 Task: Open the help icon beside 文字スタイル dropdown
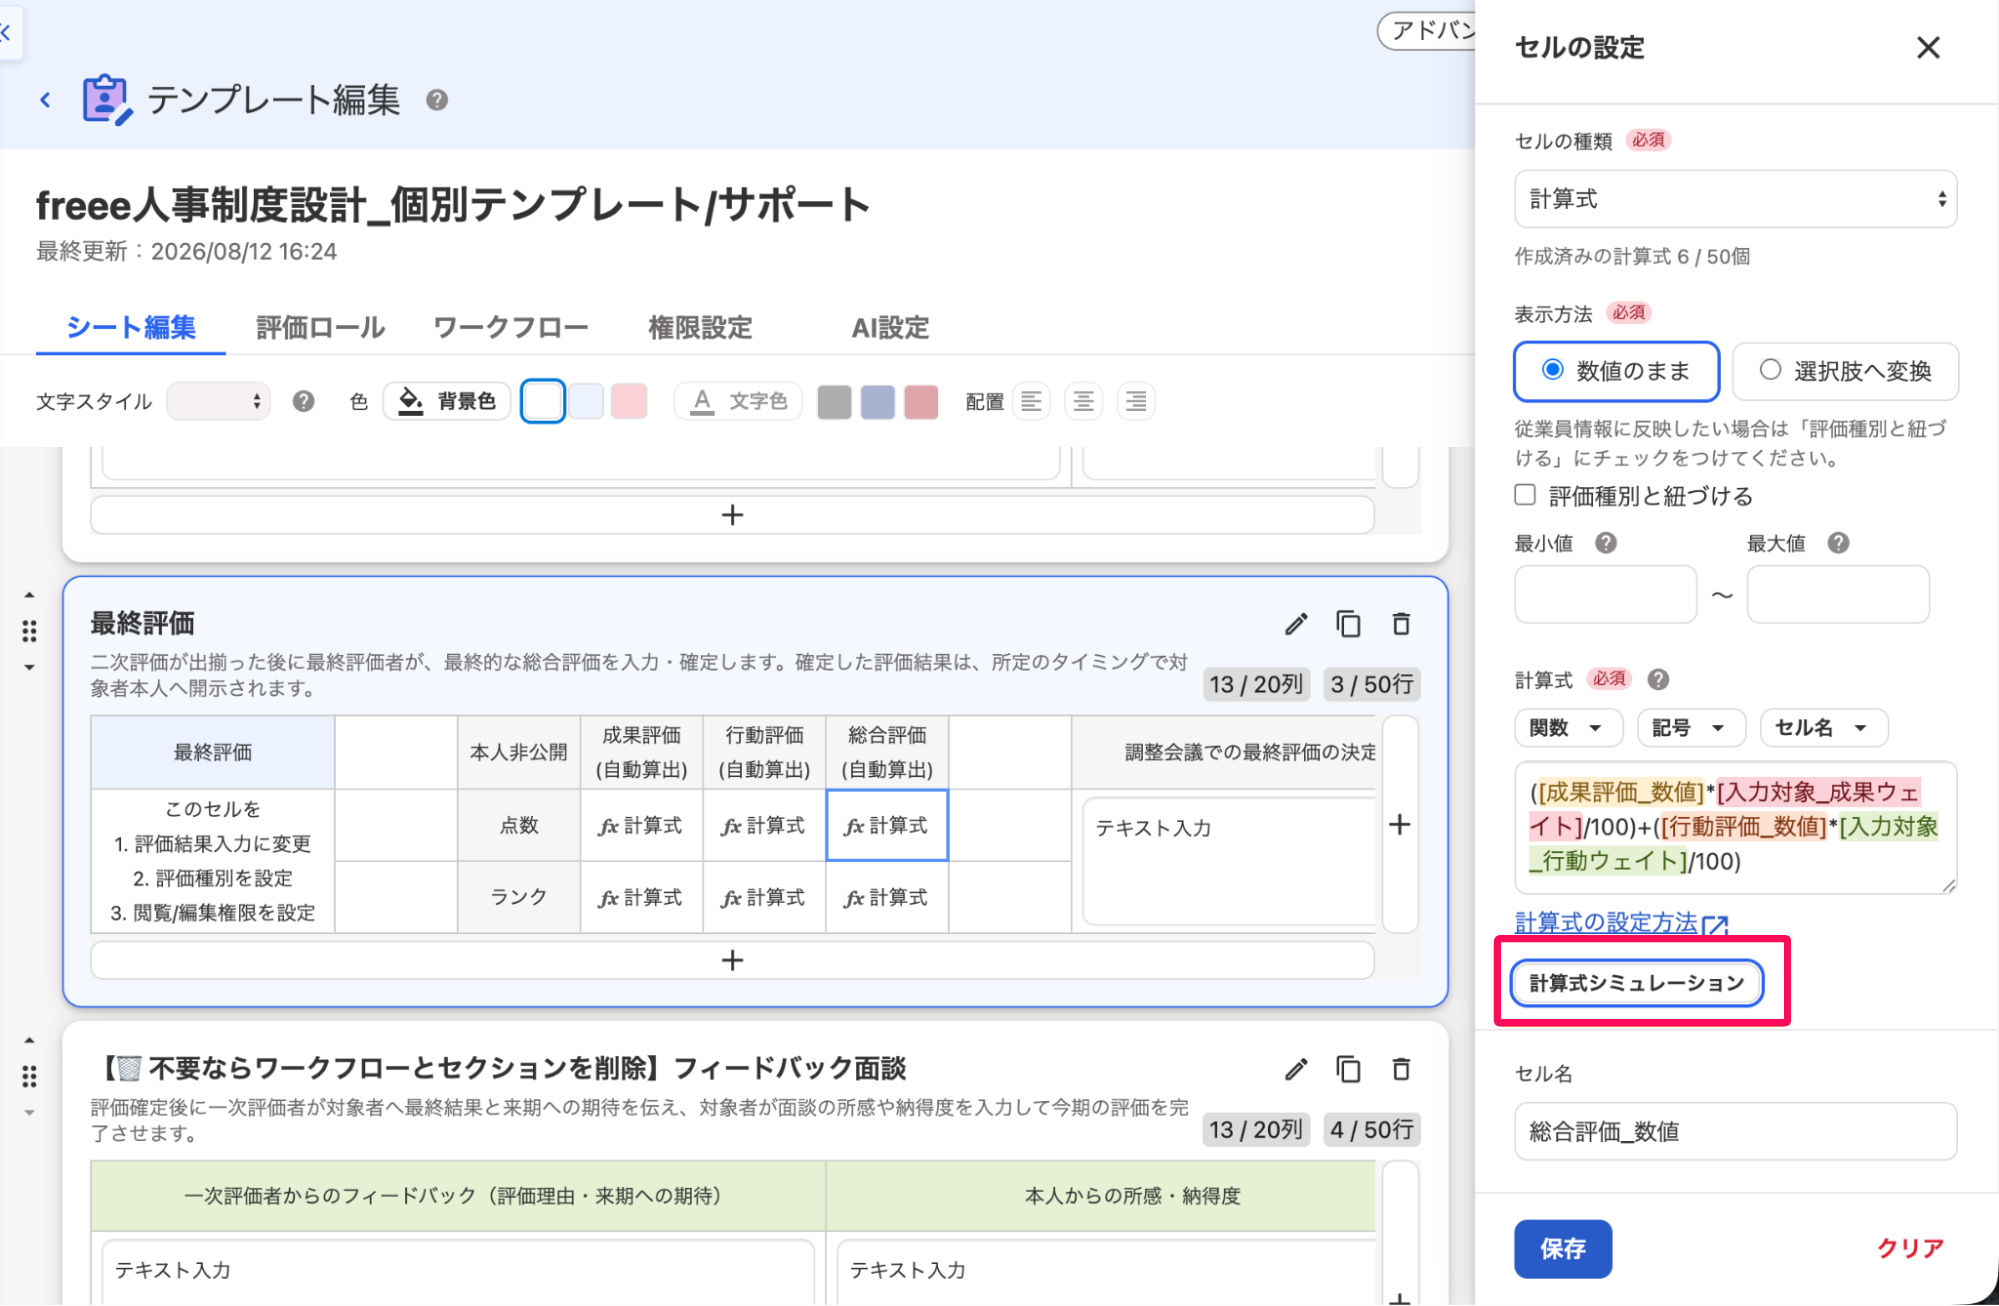(304, 401)
